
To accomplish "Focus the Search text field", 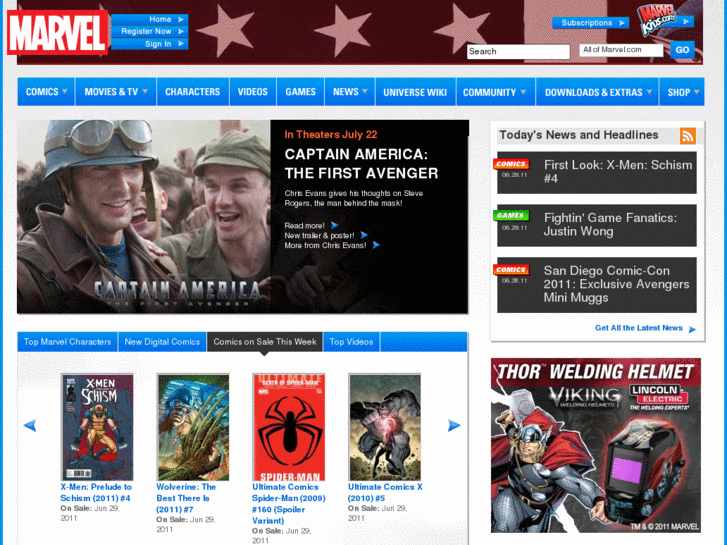I will pyautogui.click(x=518, y=51).
